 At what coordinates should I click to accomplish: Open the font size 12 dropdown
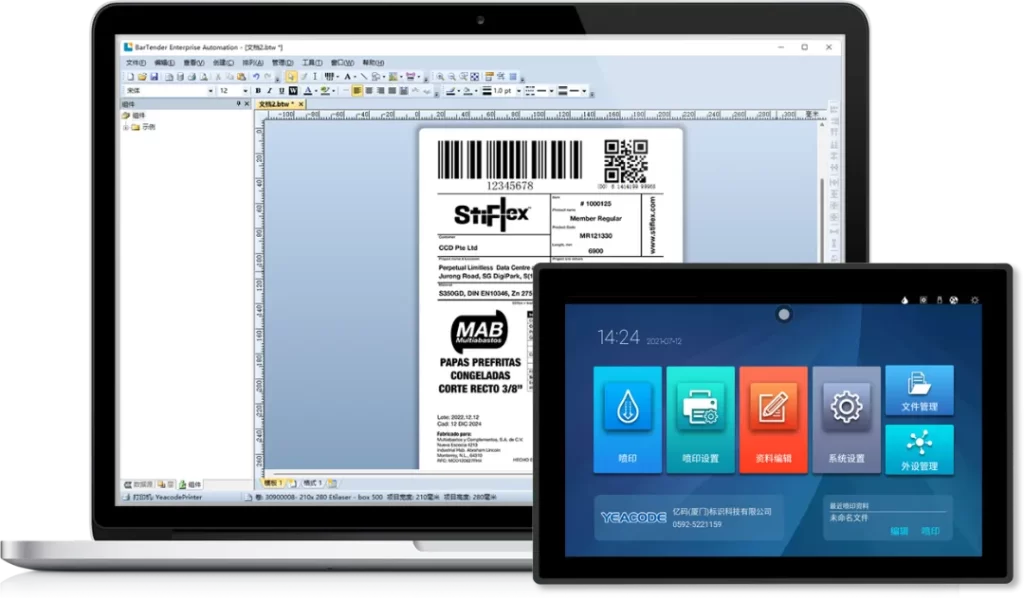tap(244, 90)
